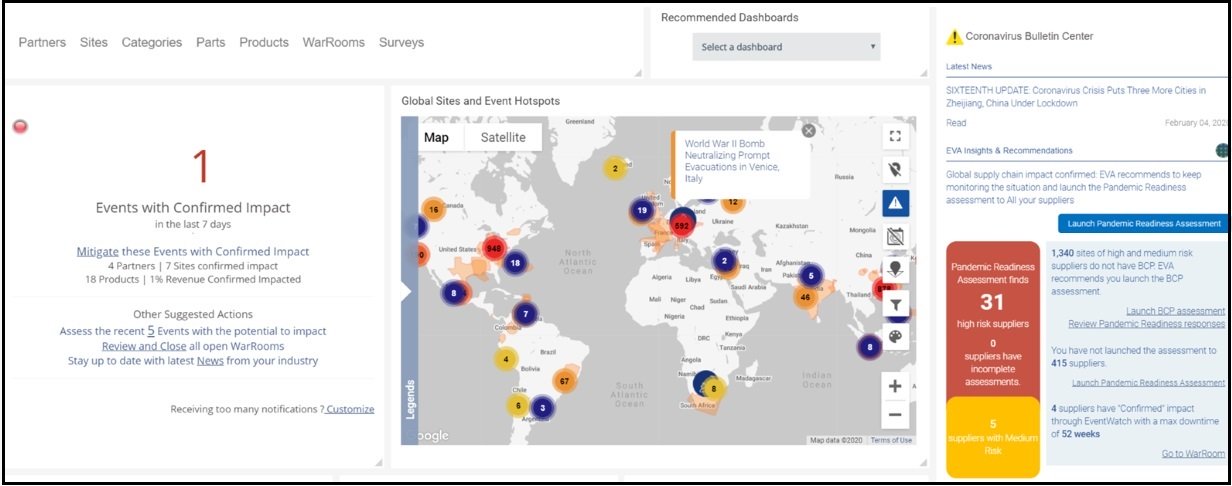Select the 46 cluster over India
Screen dimensions: 1232x486
pos(806,296)
